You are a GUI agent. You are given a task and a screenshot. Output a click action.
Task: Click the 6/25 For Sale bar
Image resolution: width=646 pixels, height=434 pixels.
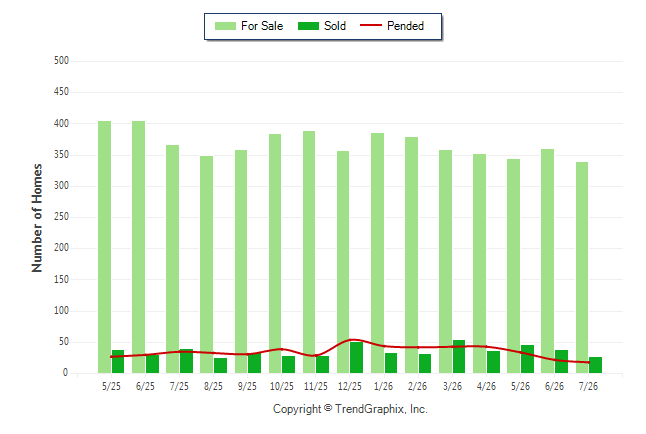138,247
